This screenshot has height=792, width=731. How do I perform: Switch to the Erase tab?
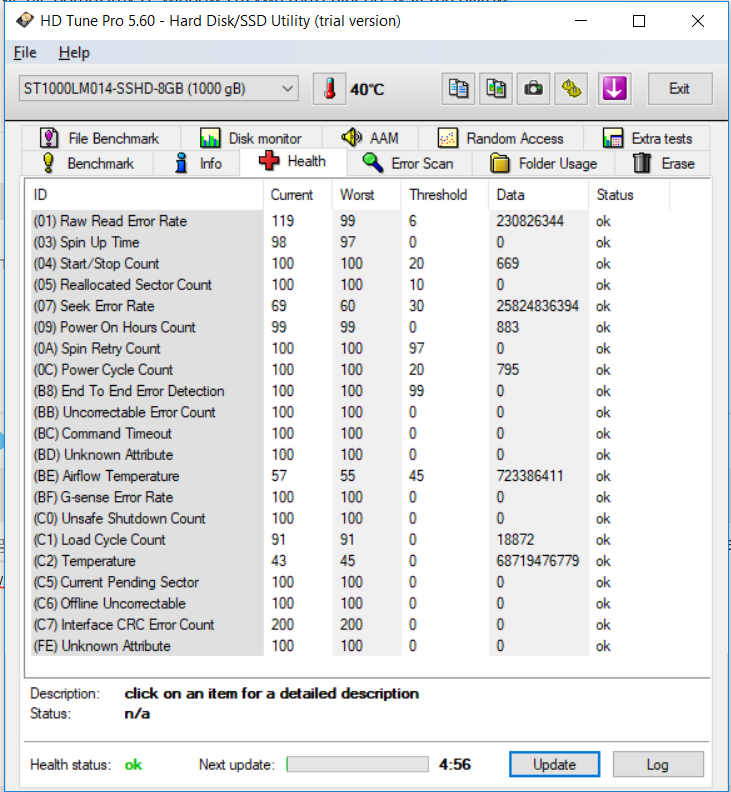point(663,163)
